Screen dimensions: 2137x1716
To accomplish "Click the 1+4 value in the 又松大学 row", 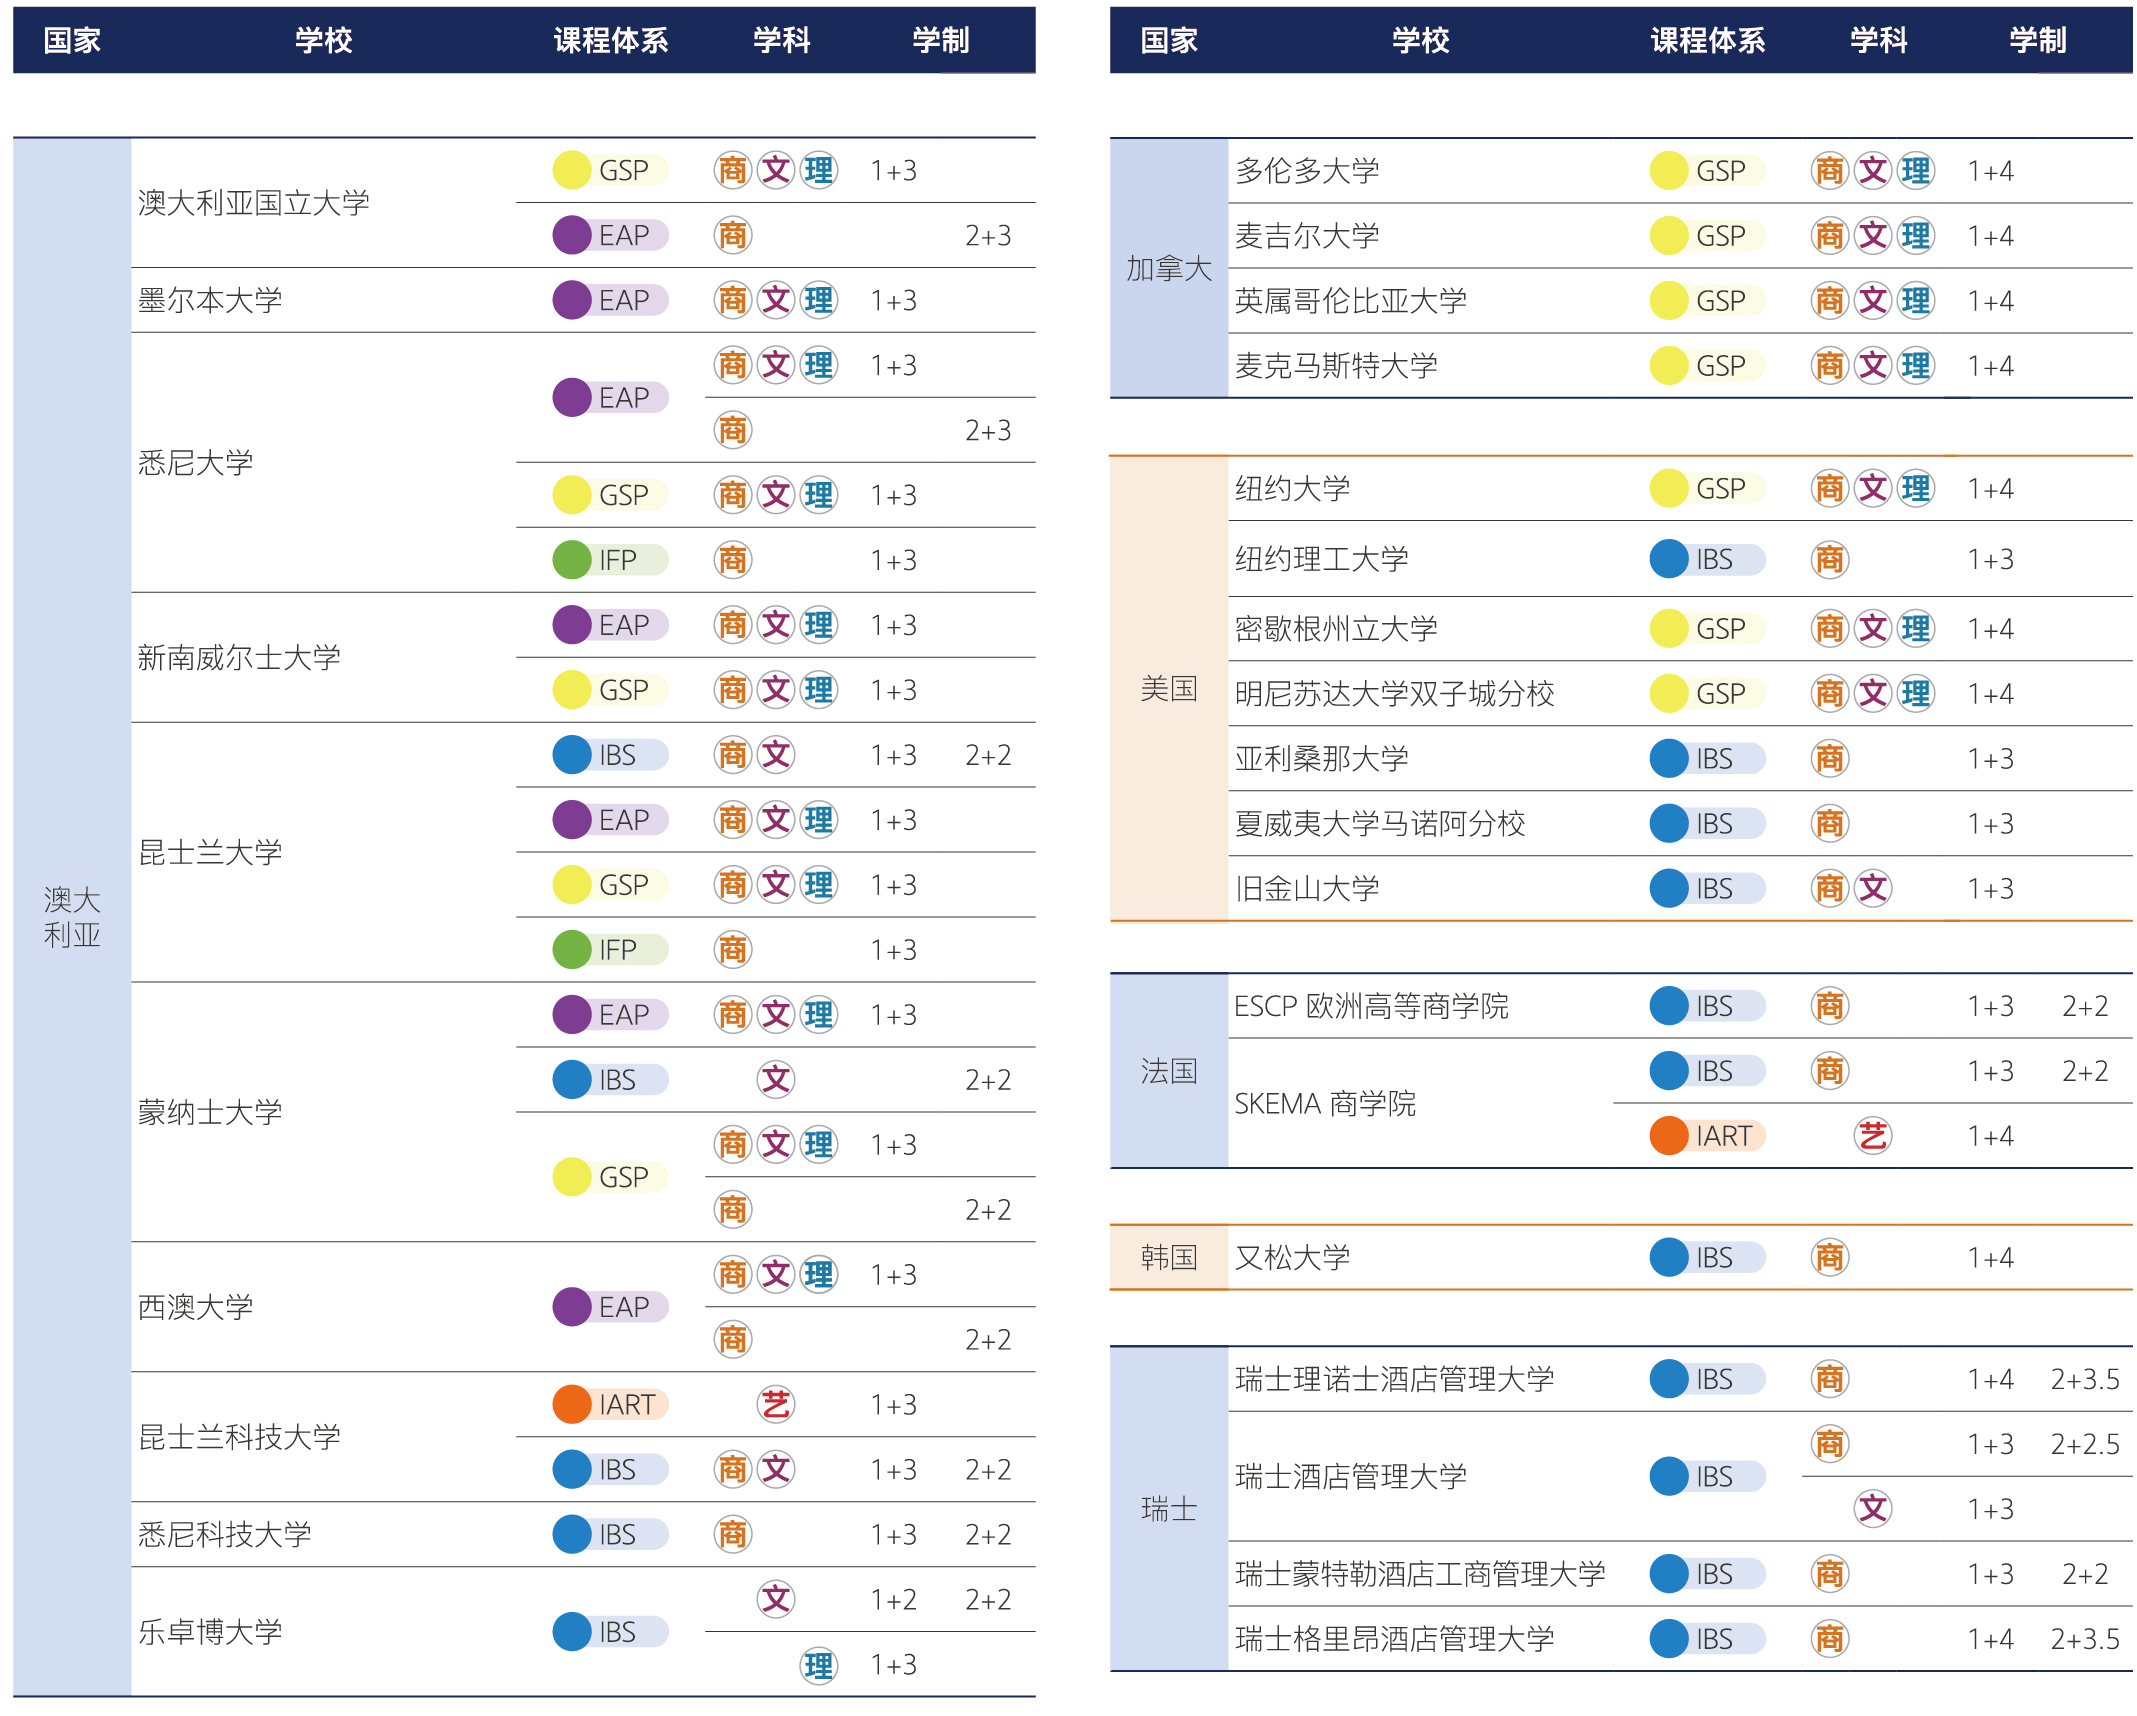I will [x=1990, y=1257].
